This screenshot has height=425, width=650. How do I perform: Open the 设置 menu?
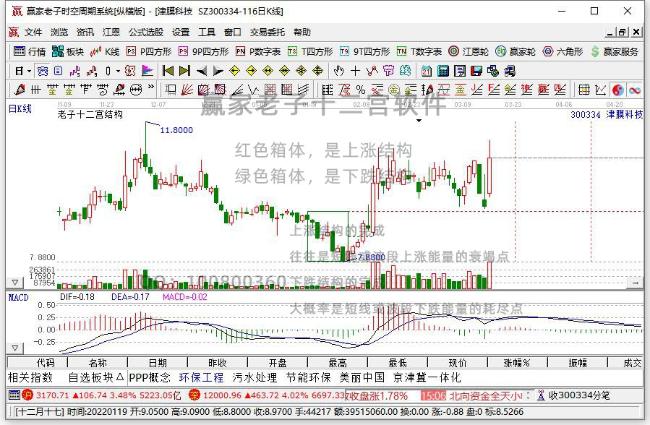(181, 32)
